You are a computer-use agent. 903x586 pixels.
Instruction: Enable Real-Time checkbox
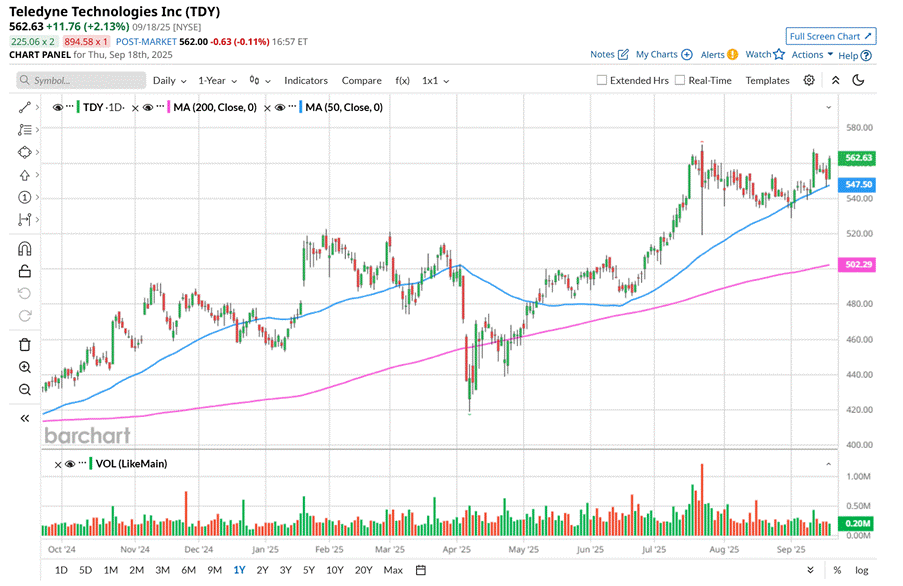pyautogui.click(x=680, y=80)
